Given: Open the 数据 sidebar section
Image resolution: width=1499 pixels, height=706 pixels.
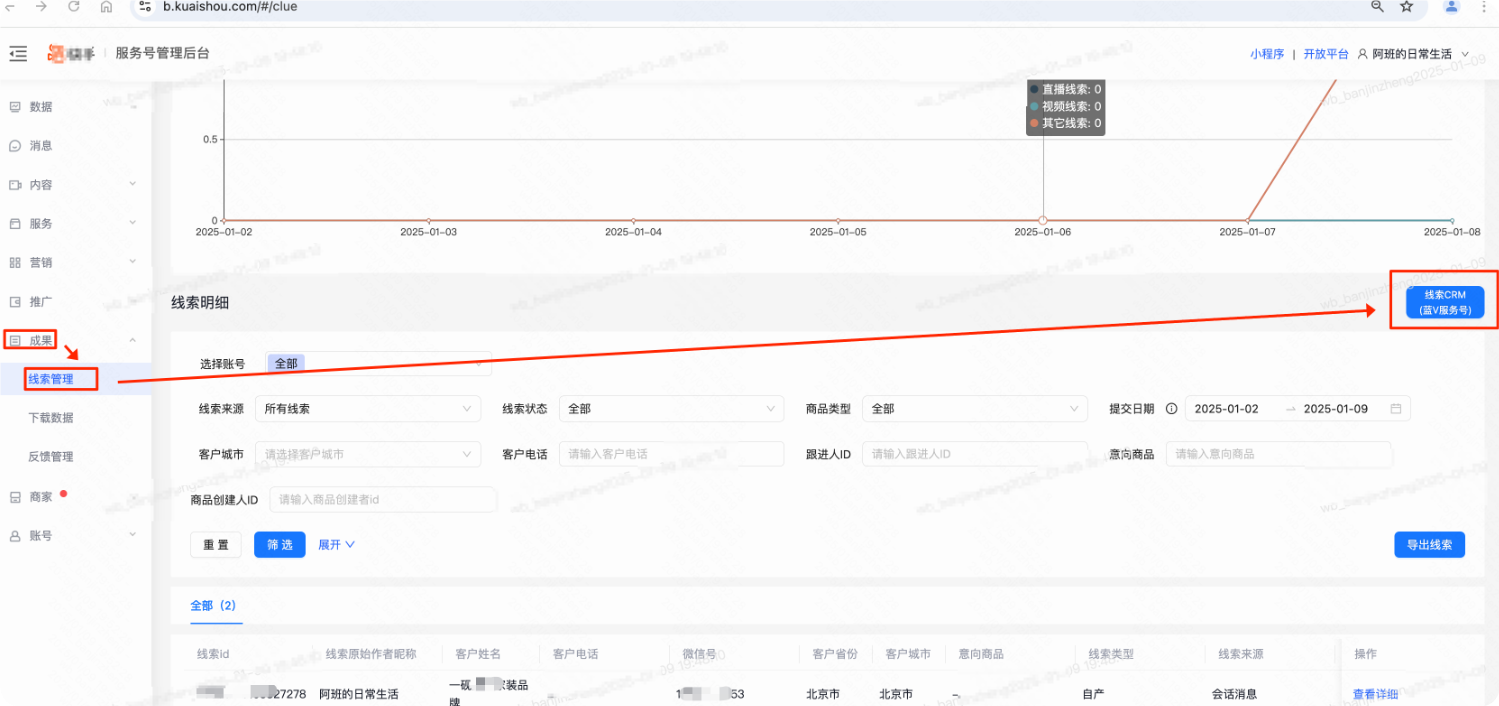Looking at the screenshot, I should point(41,107).
